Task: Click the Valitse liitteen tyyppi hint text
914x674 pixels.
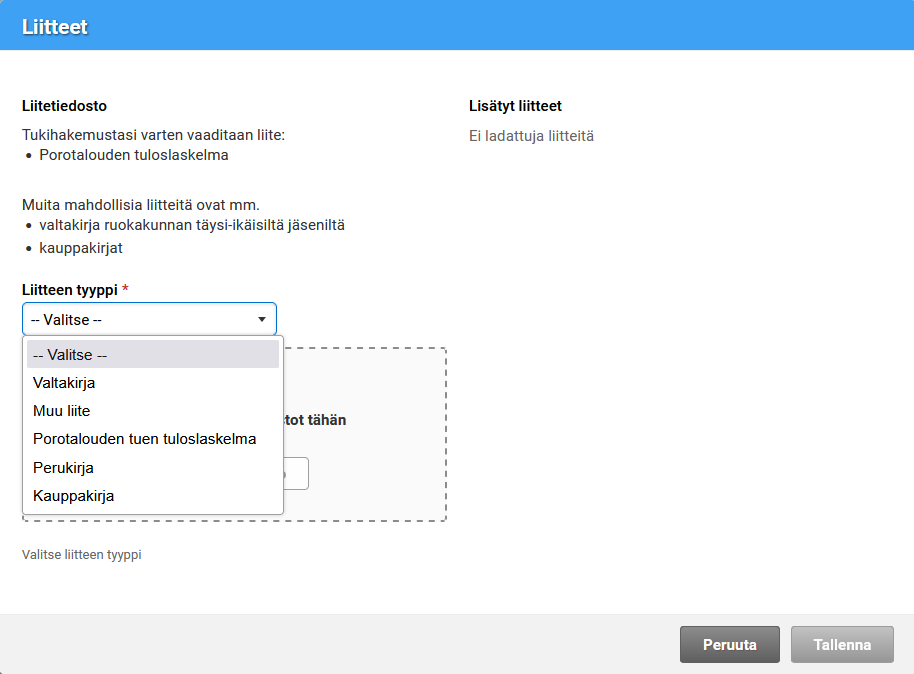Action: coord(82,554)
